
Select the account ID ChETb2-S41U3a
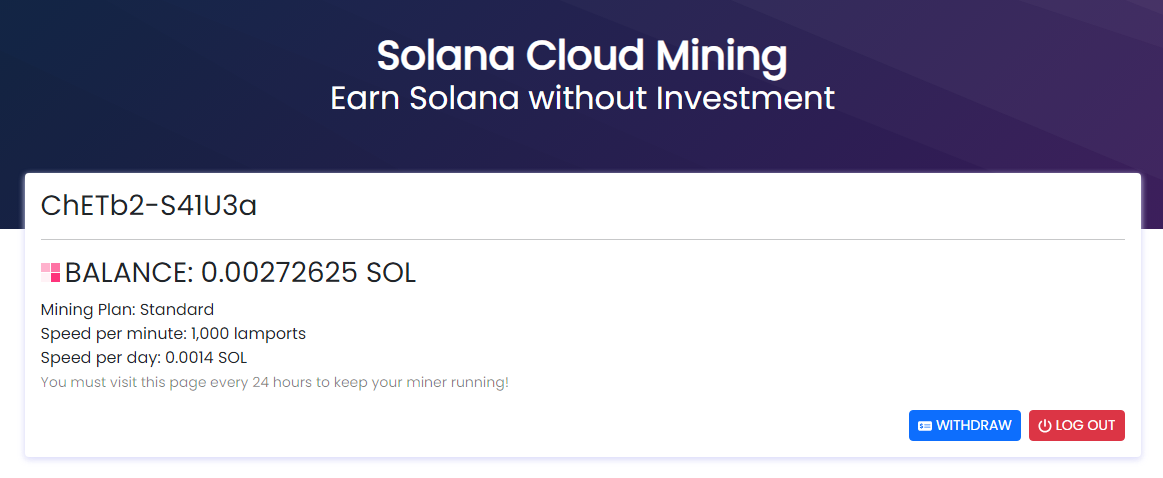[x=148, y=206]
